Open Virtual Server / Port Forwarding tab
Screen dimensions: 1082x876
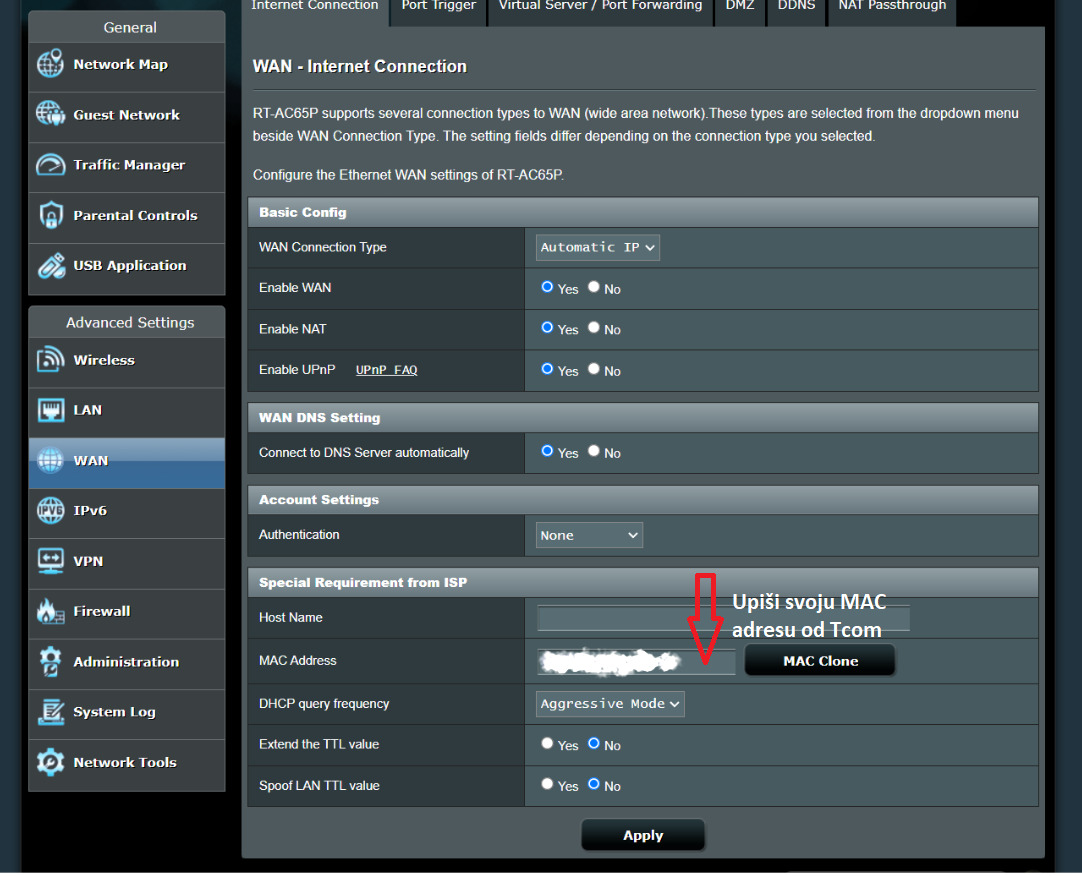pyautogui.click(x=600, y=6)
